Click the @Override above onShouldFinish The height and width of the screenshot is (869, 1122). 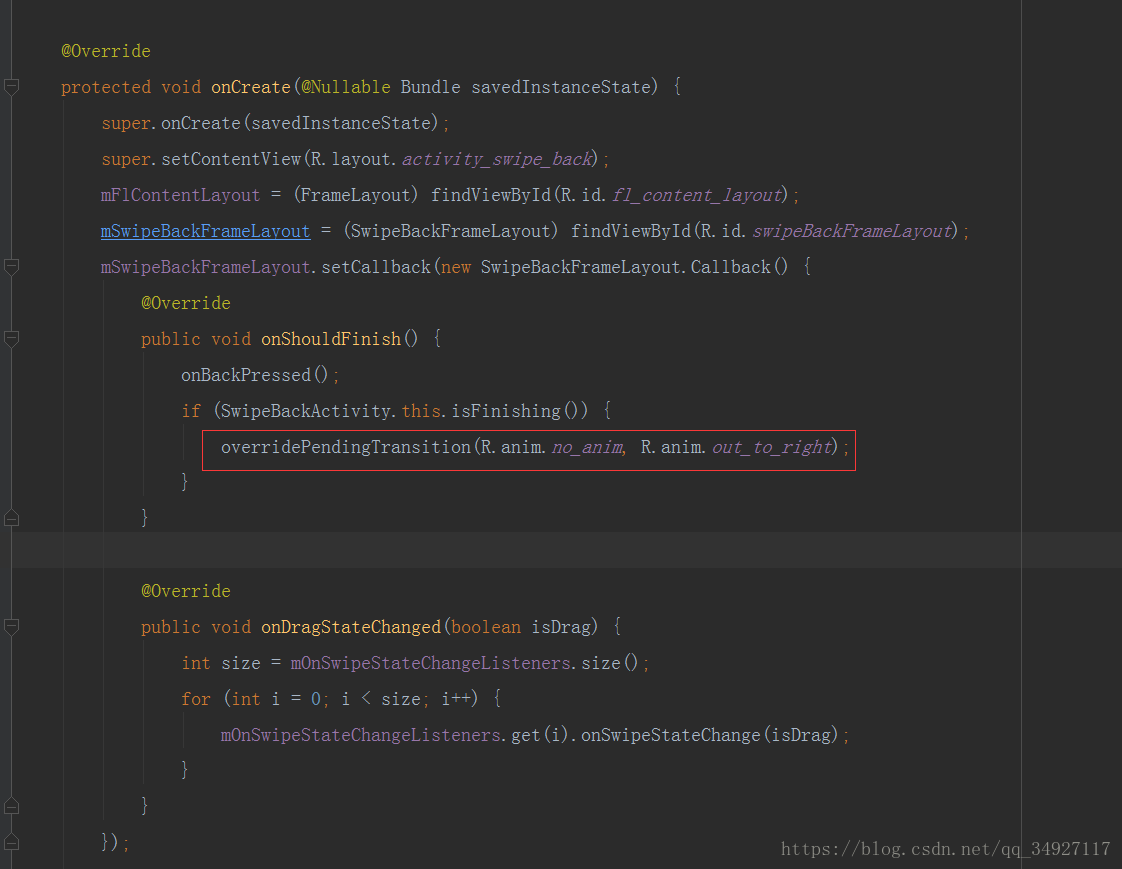point(186,304)
